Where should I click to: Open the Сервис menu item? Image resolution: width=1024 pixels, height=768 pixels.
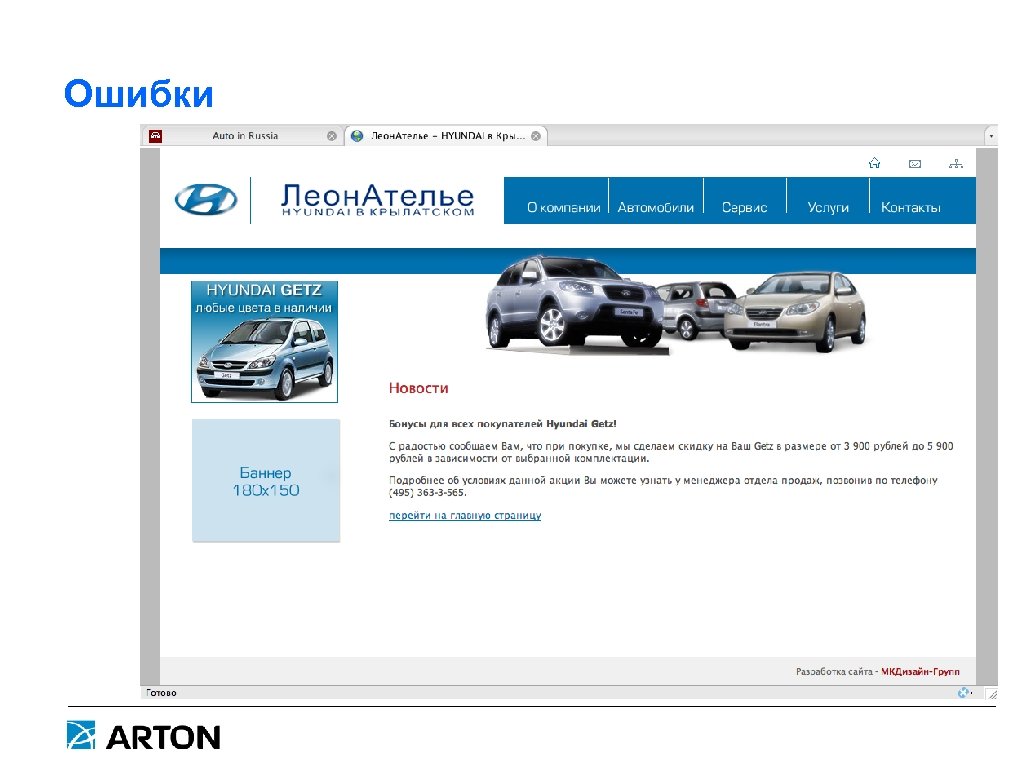click(744, 208)
